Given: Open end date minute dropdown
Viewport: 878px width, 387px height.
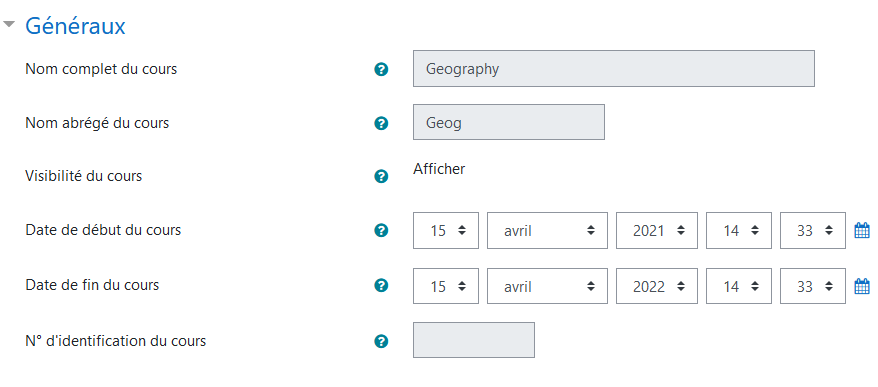Looking at the screenshot, I should click(812, 286).
